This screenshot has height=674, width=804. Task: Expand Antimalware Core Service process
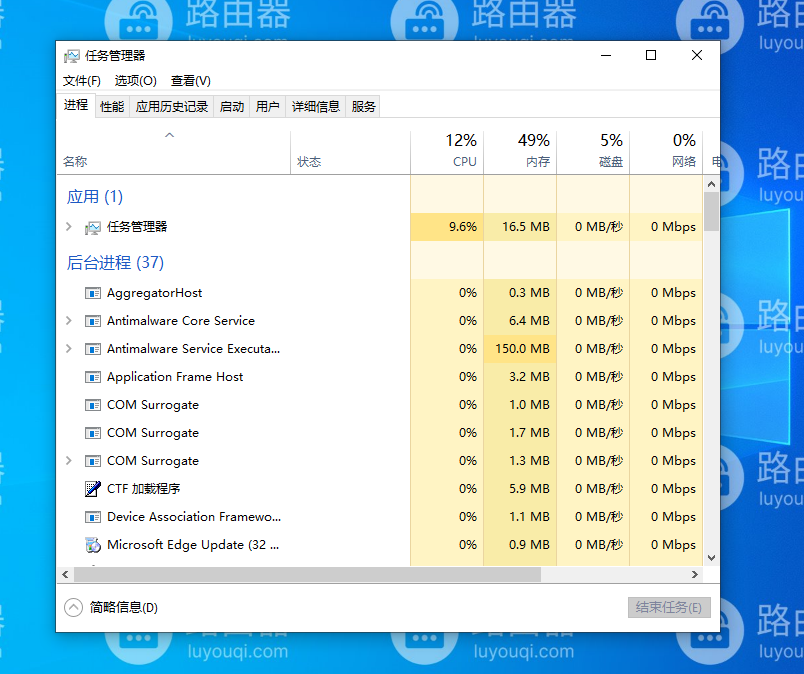tap(69, 321)
